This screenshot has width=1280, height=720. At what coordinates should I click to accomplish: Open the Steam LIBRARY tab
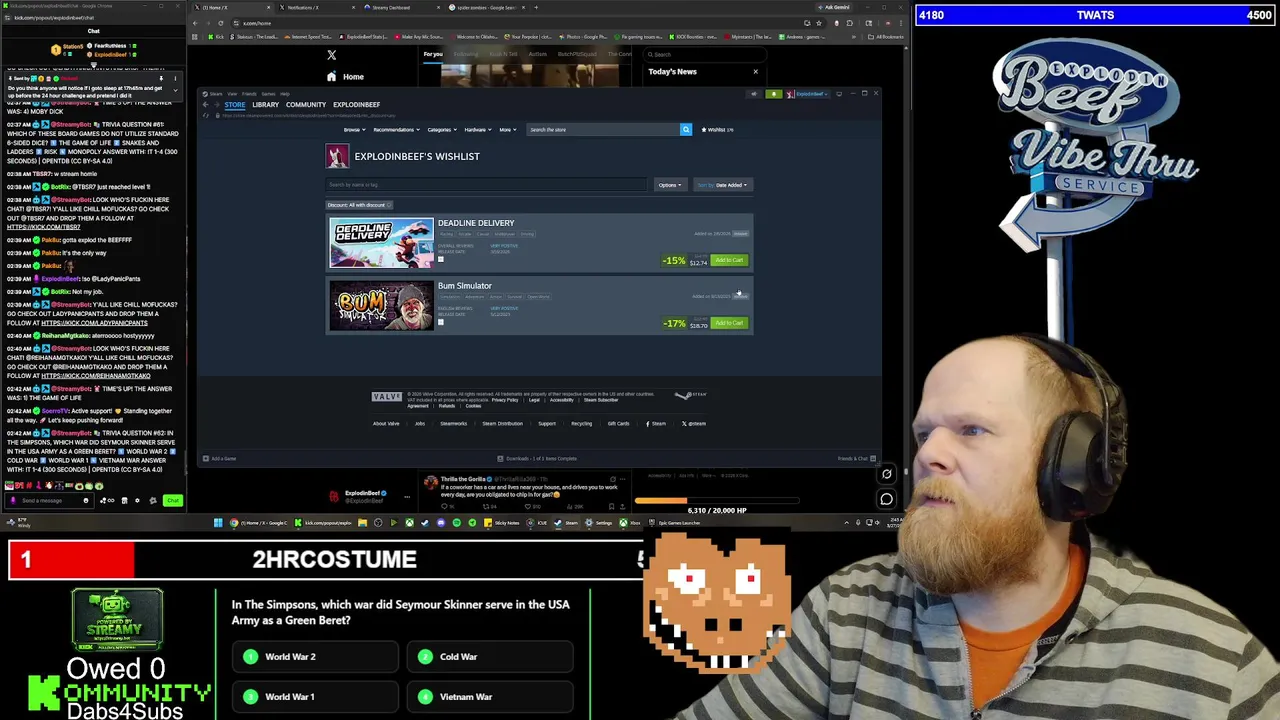coord(265,104)
